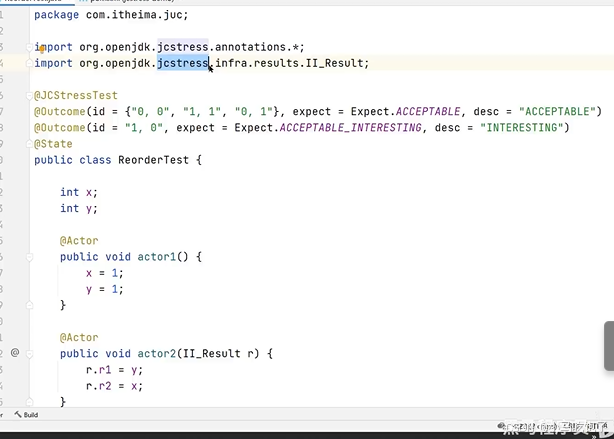Click annotations in the first import
The width and height of the screenshot is (614, 439).
pyautogui.click(x=250, y=47)
